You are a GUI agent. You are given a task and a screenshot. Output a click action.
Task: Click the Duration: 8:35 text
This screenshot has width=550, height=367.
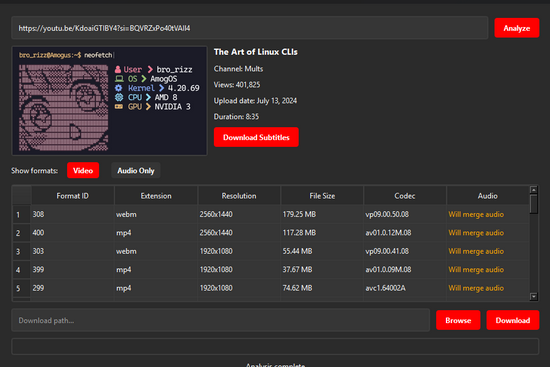pos(236,116)
